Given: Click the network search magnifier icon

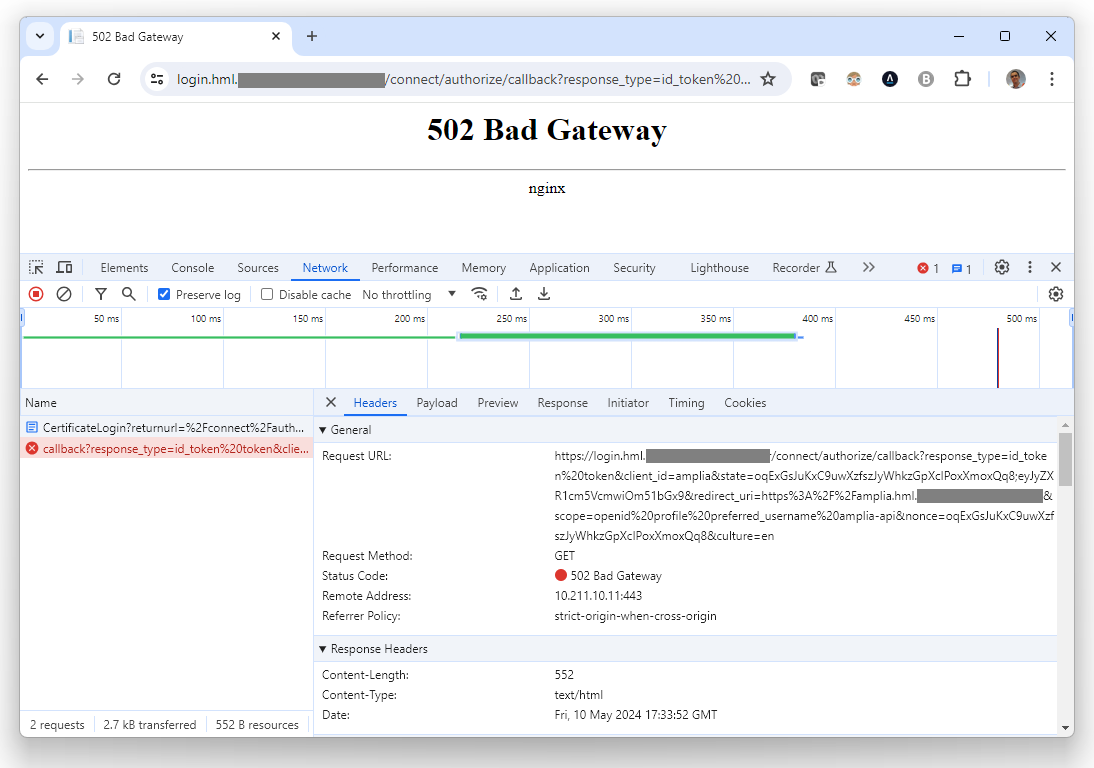Looking at the screenshot, I should pyautogui.click(x=129, y=294).
